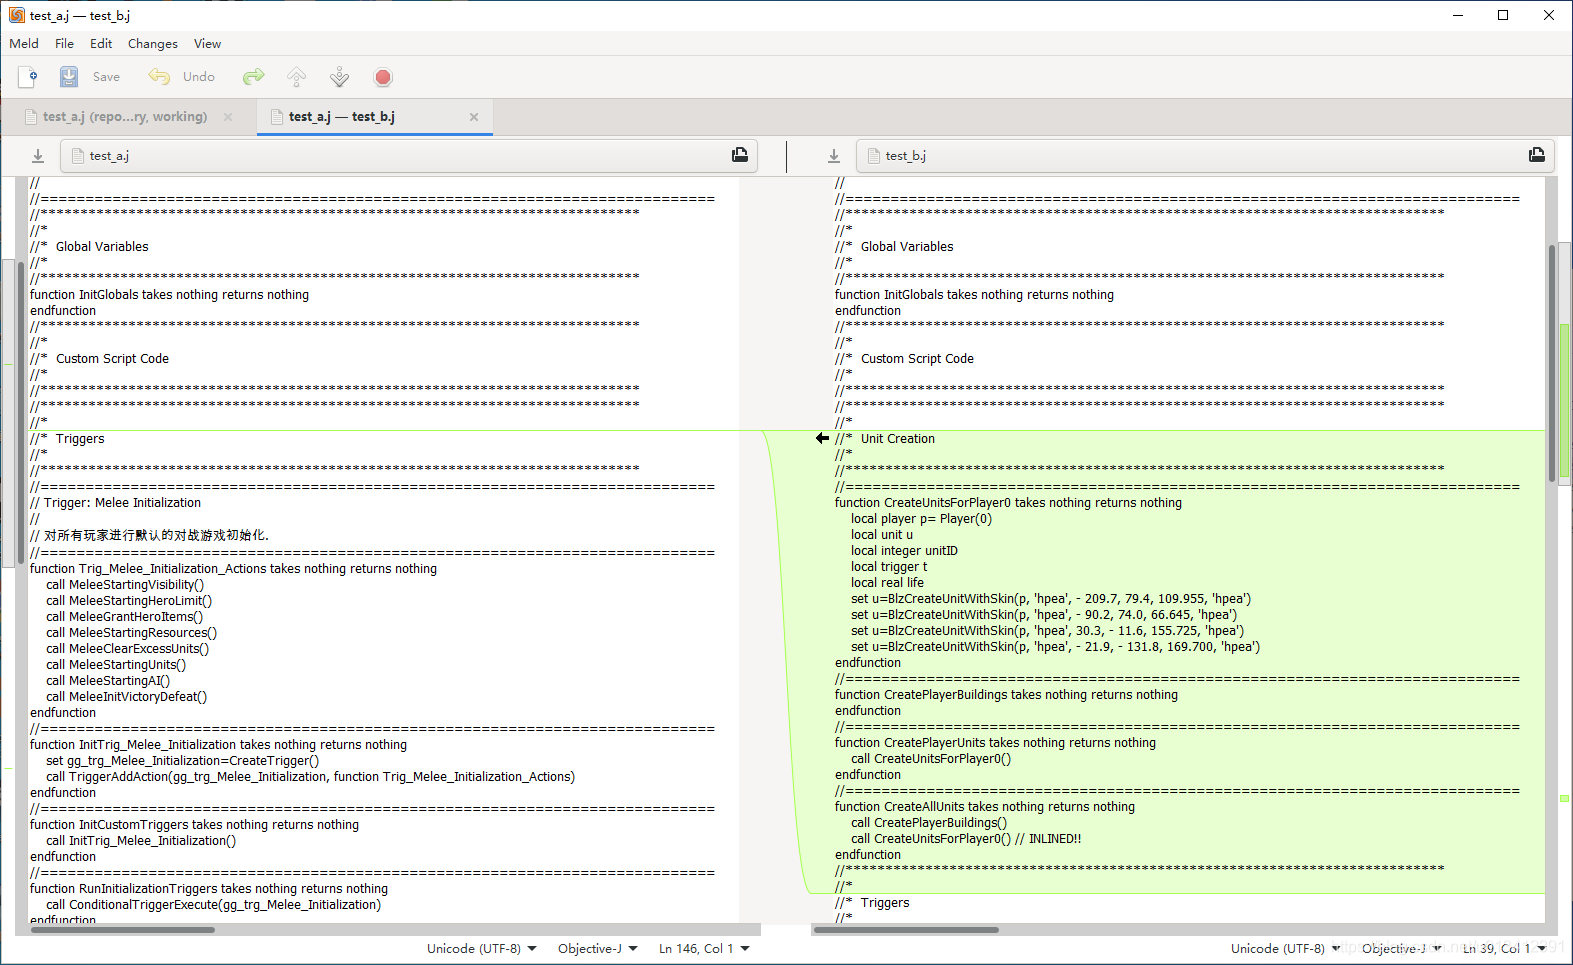
Task: Click 'function RunInitializationTriggers' line
Action: 209,889
